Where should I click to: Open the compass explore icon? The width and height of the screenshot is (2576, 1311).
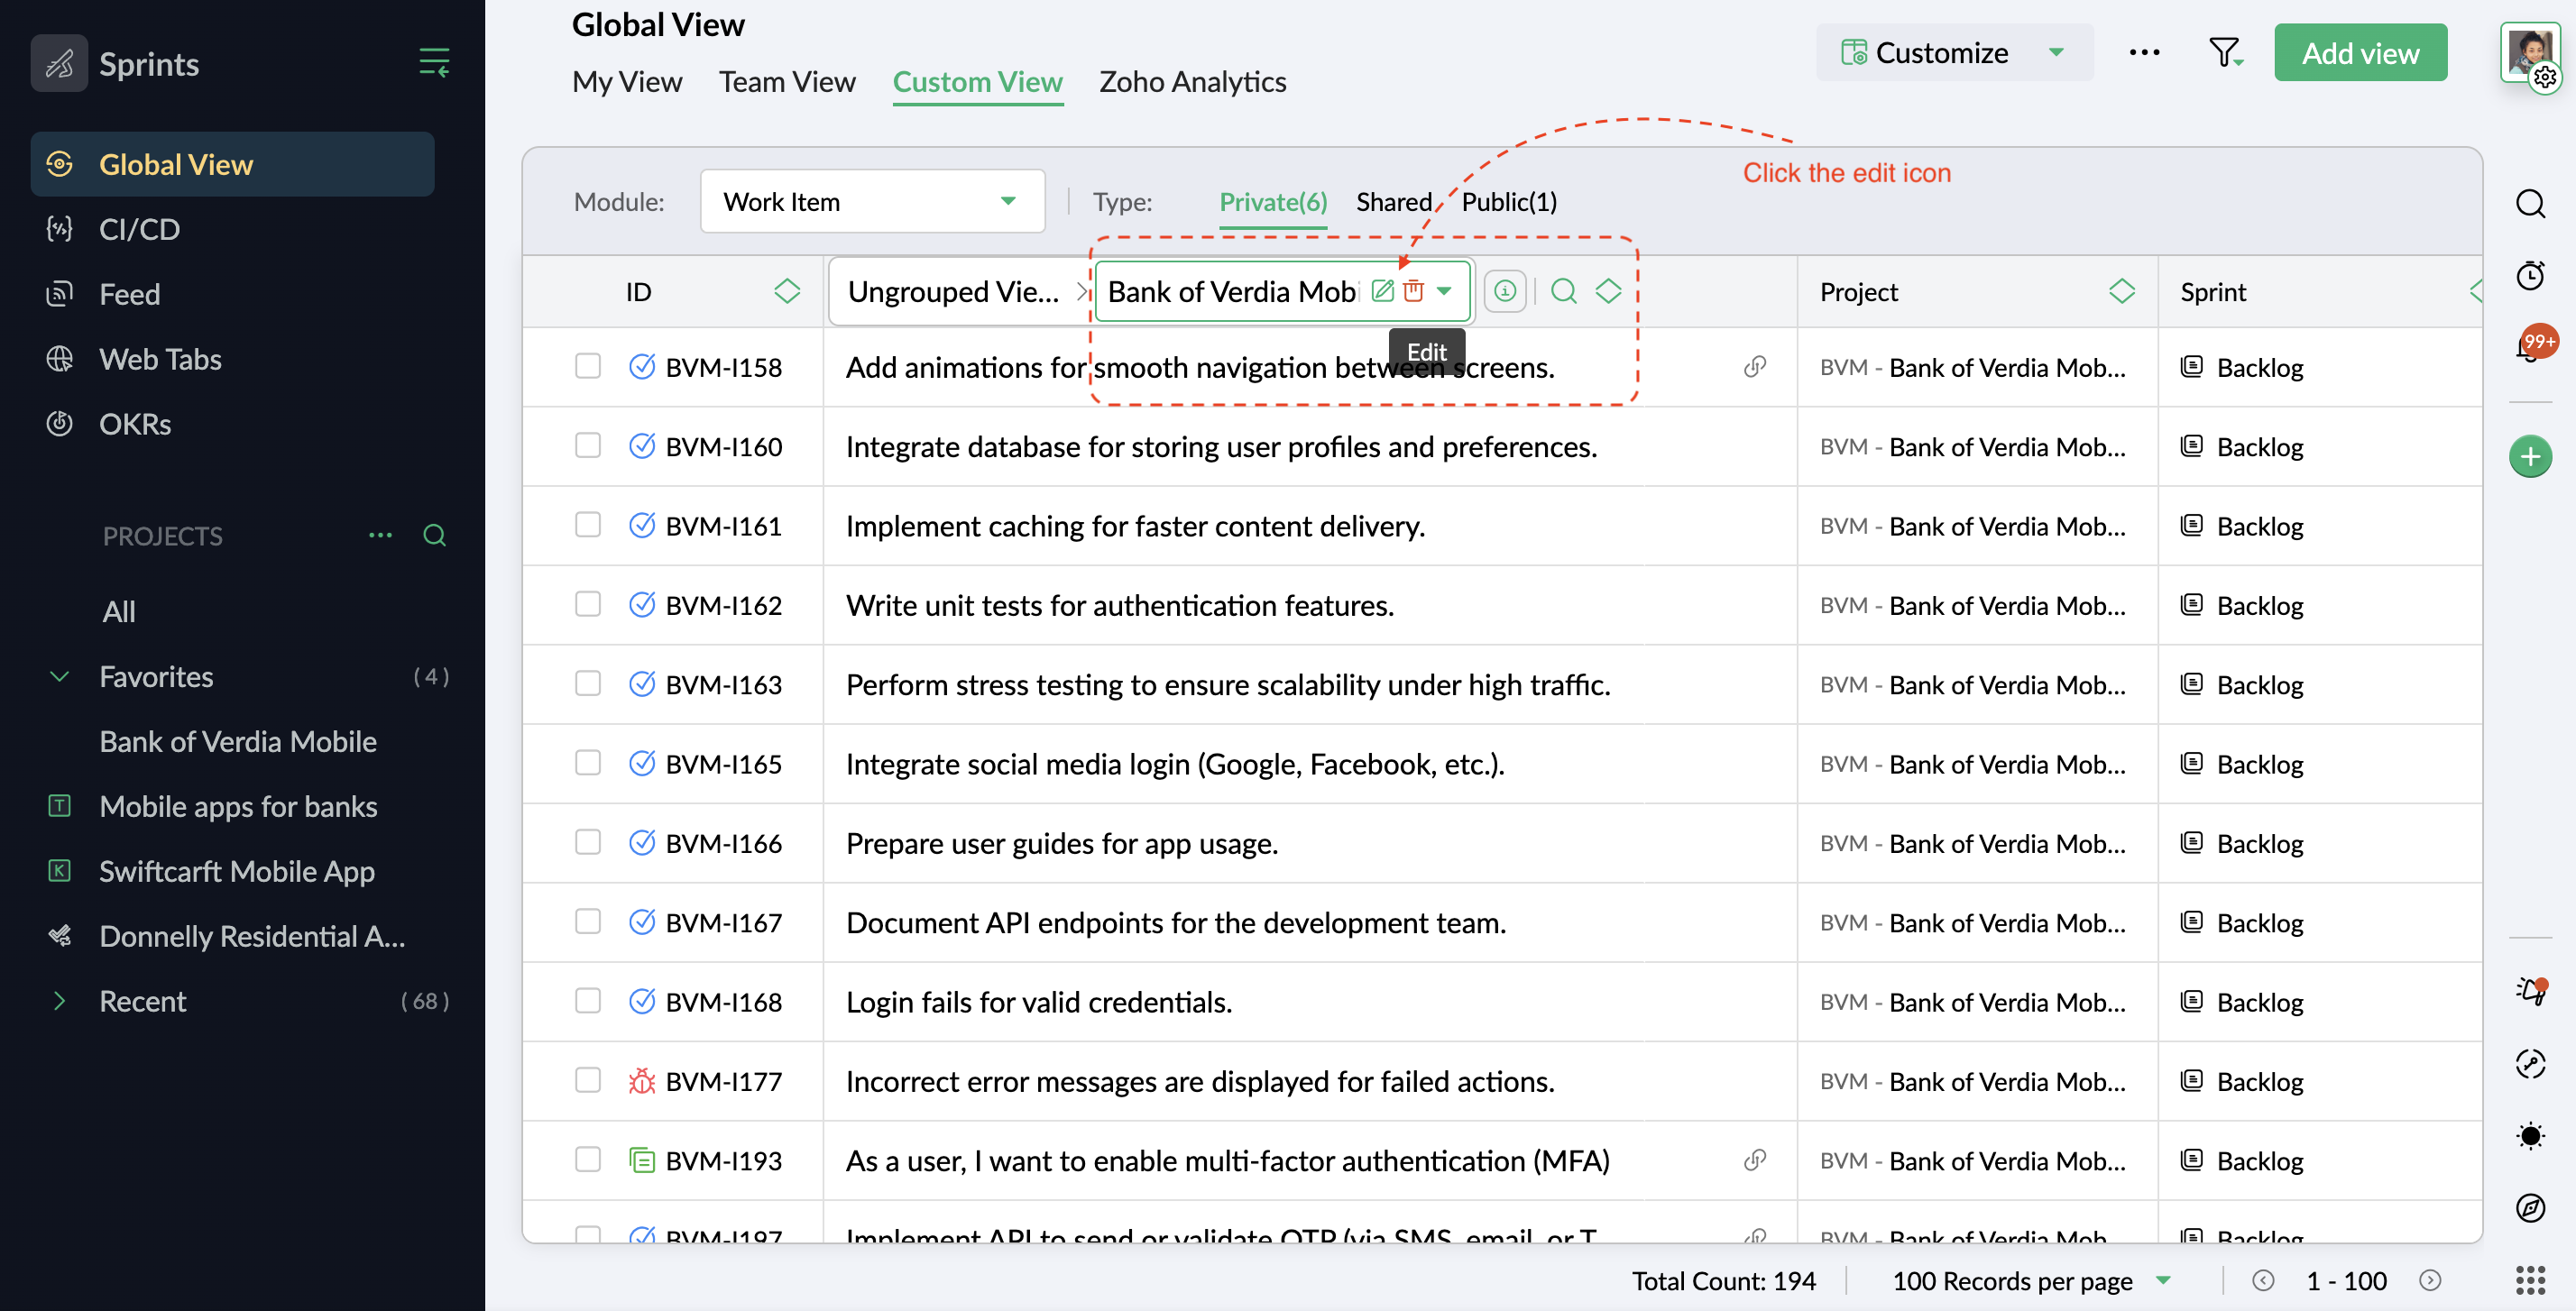click(x=2530, y=1207)
